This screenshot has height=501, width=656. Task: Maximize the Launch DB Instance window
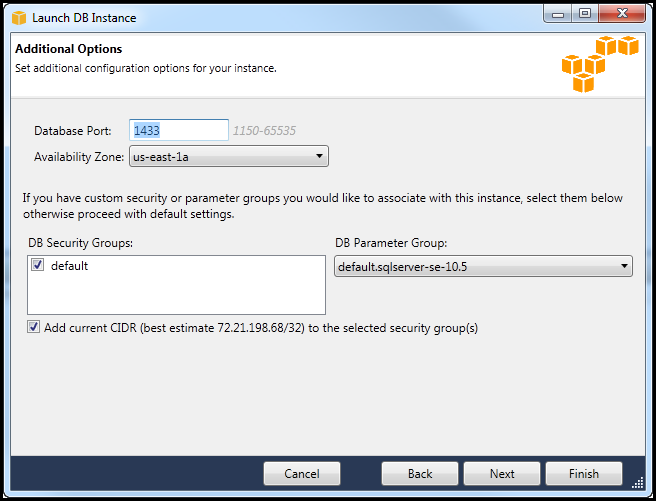click(x=585, y=13)
